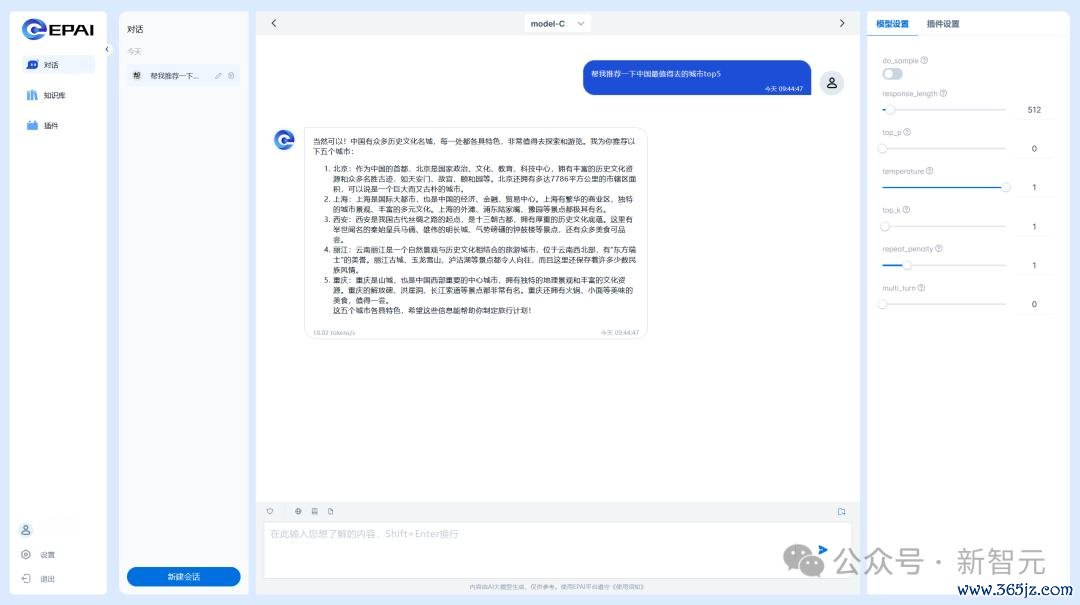Click the document file icon above the input
1080x605 pixels.
(331, 511)
